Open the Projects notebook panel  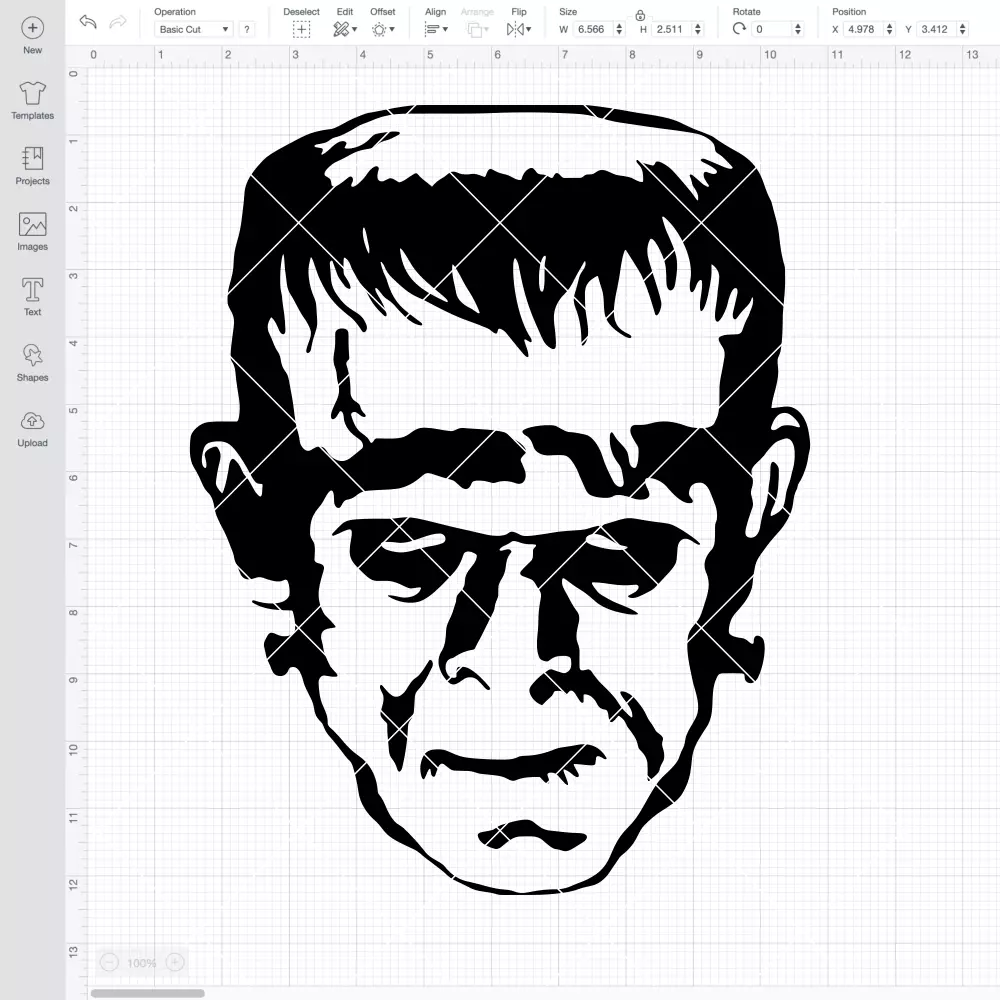coord(33,158)
